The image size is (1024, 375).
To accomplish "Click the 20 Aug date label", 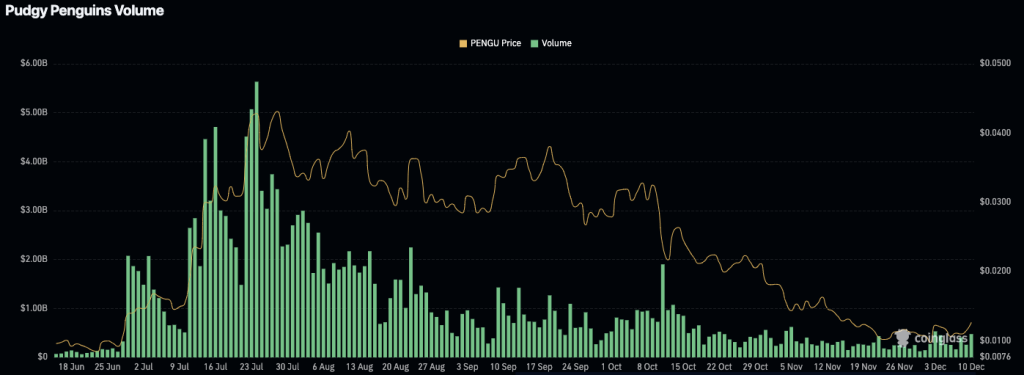I will click(396, 367).
